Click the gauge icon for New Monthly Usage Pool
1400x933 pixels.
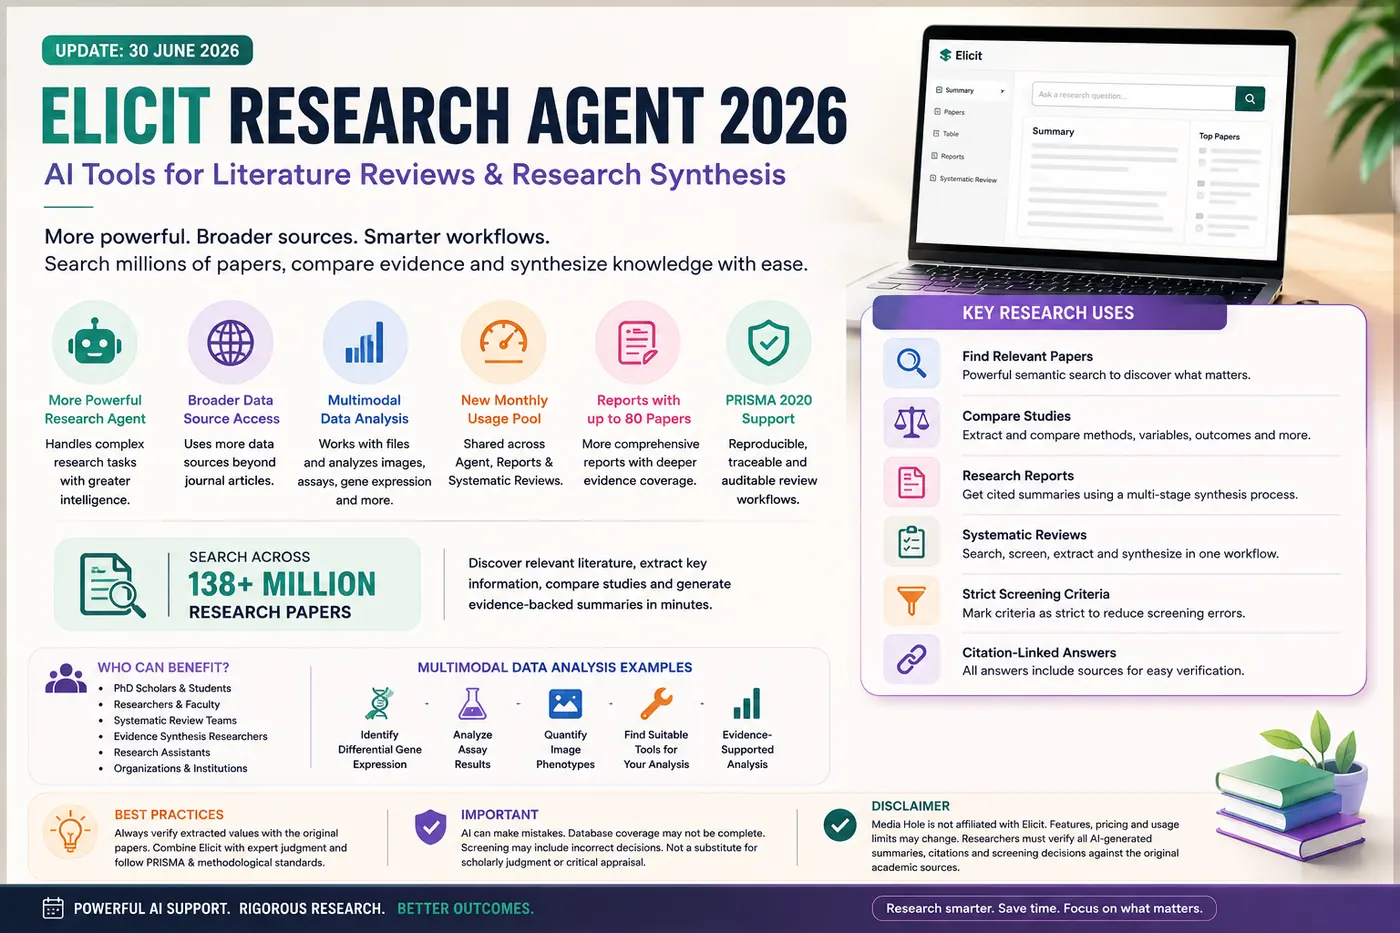(504, 342)
